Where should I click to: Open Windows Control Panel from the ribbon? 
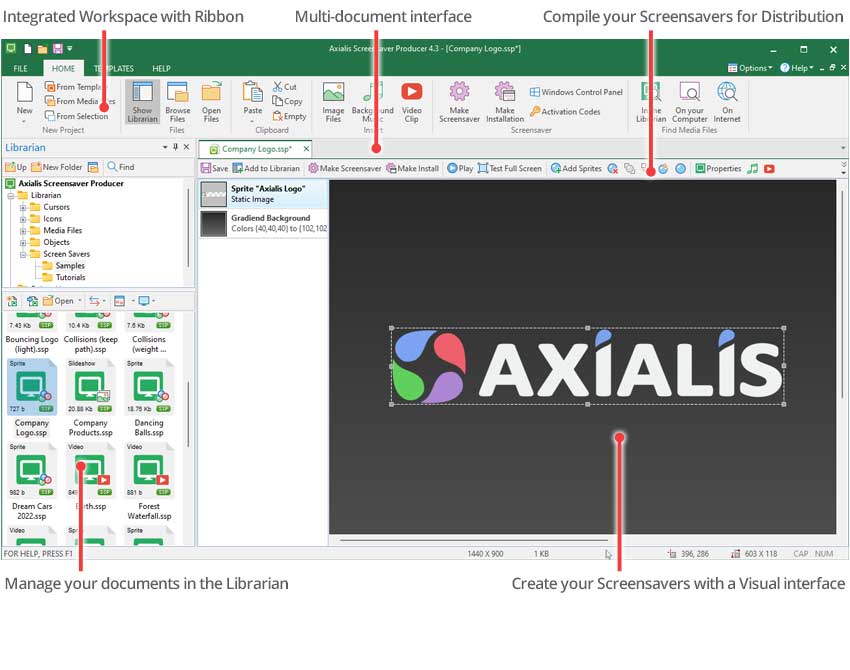(576, 92)
